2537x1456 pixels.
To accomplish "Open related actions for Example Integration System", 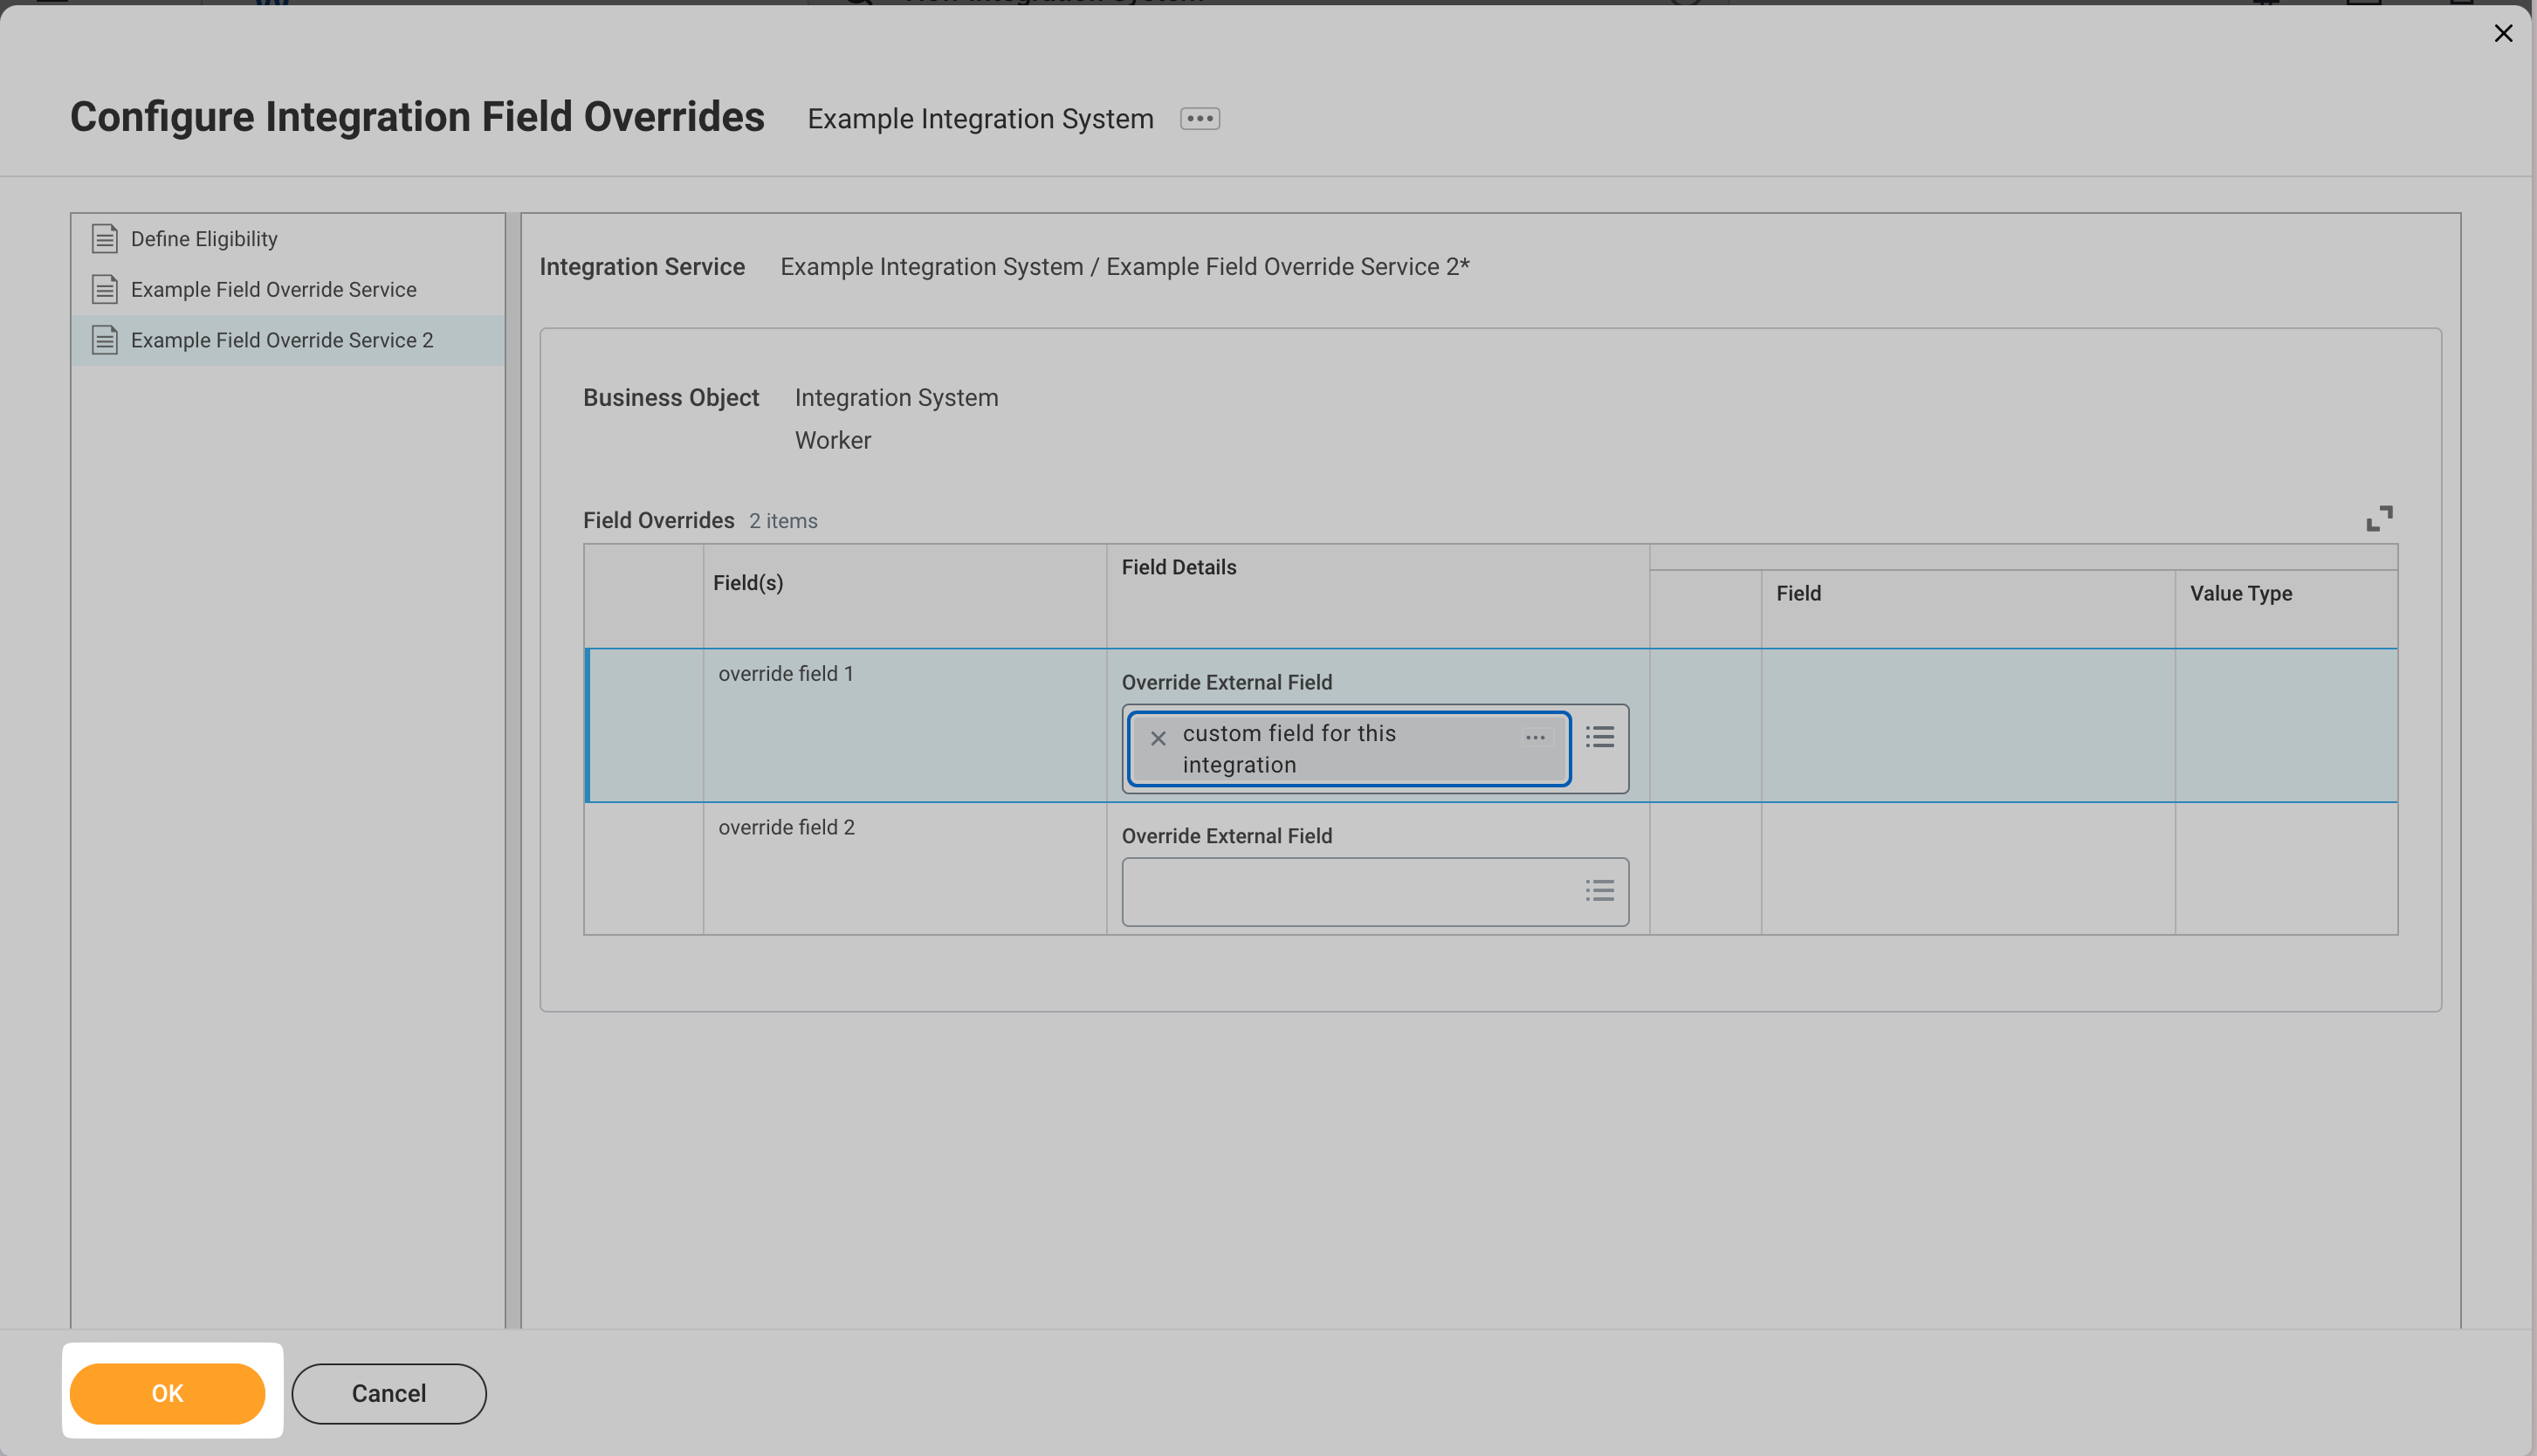I will [1199, 119].
